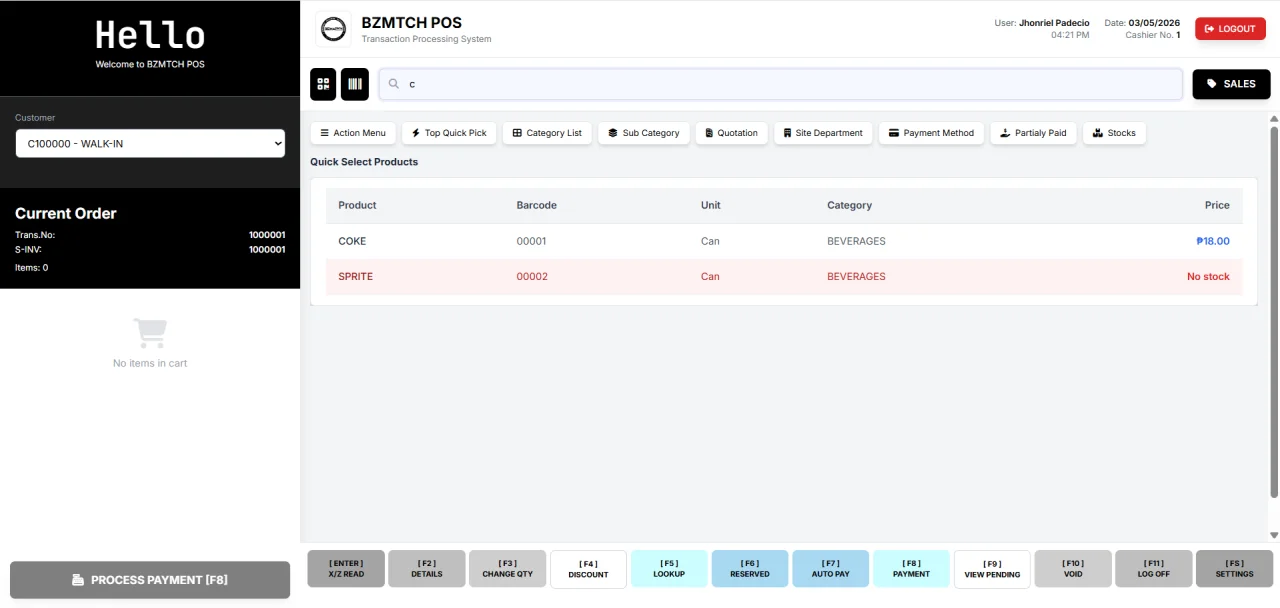The image size is (1280, 608).
Task: Click the SALES button
Action: (1231, 84)
